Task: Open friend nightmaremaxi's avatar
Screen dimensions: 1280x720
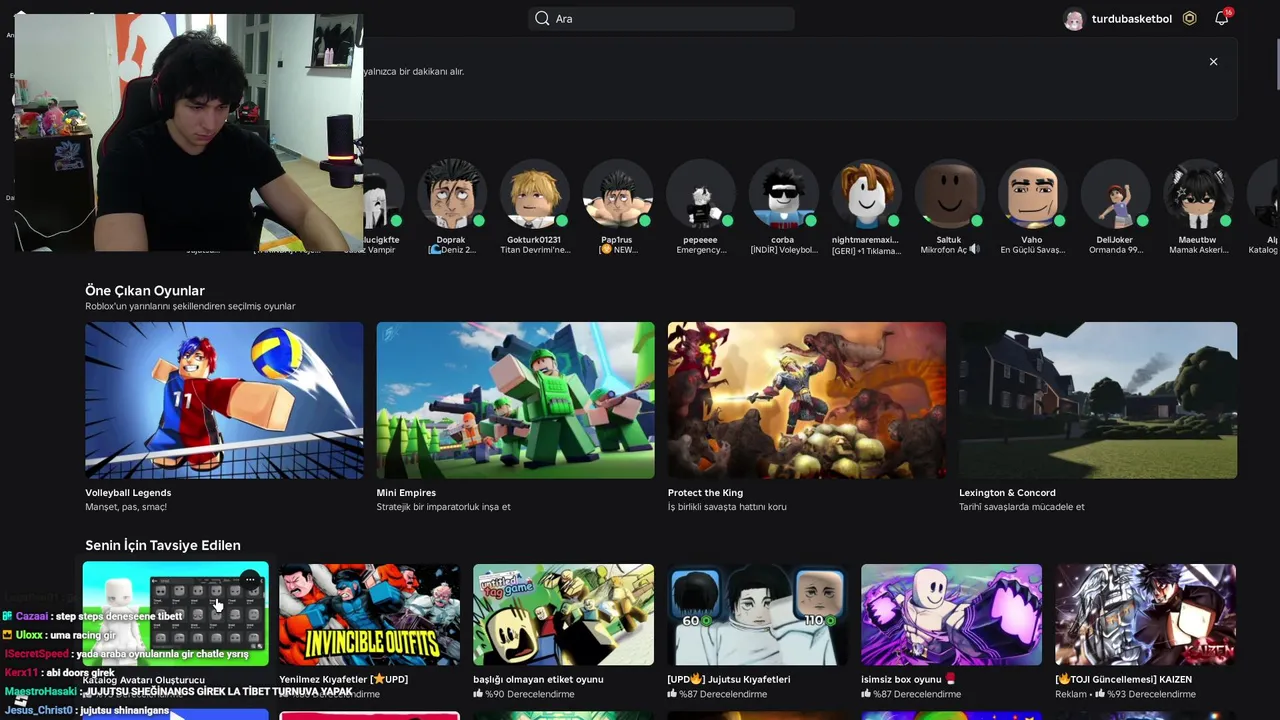Action: [866, 194]
